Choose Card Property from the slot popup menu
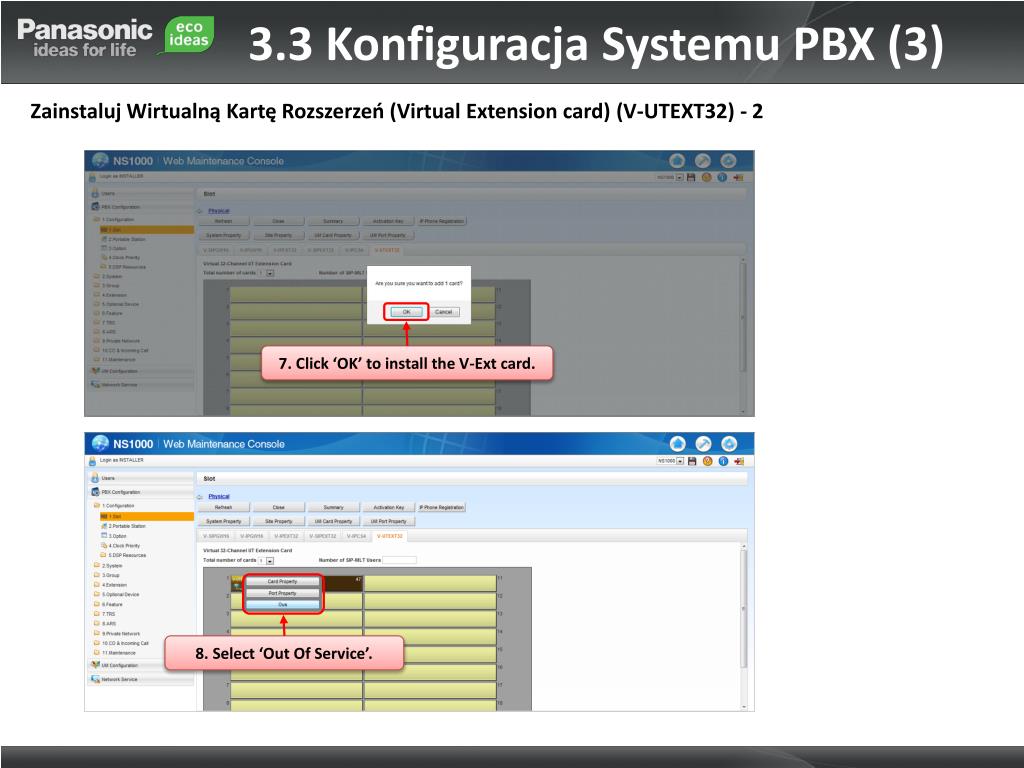1024x768 pixels. (x=282, y=581)
